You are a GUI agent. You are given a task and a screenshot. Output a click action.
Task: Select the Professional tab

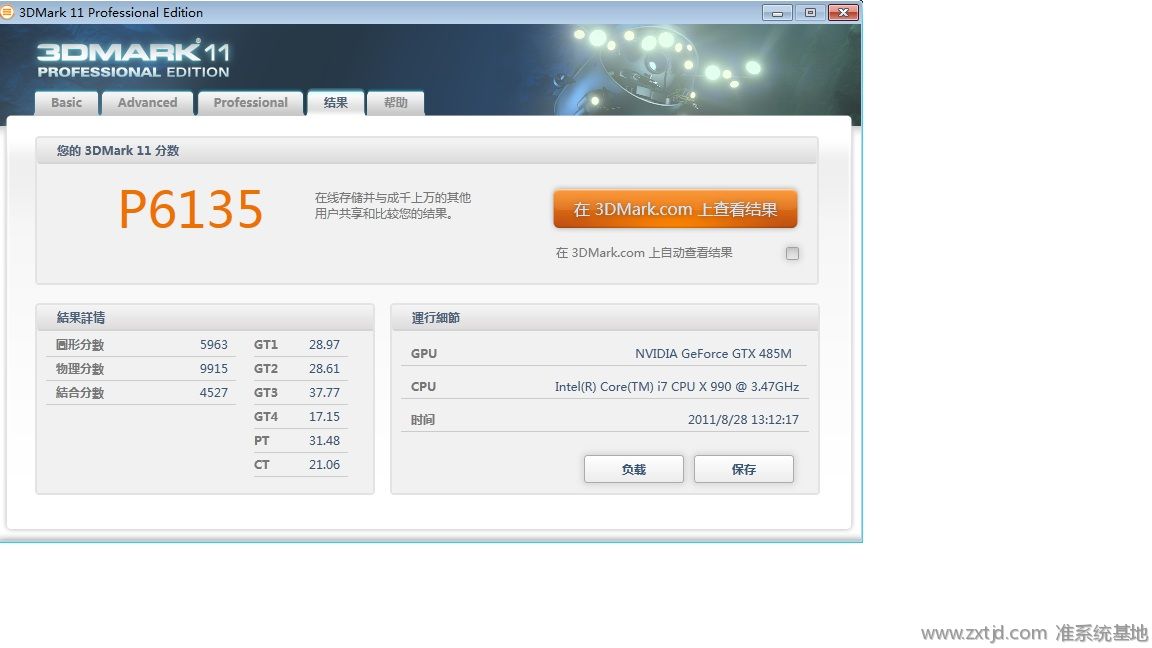click(x=250, y=103)
